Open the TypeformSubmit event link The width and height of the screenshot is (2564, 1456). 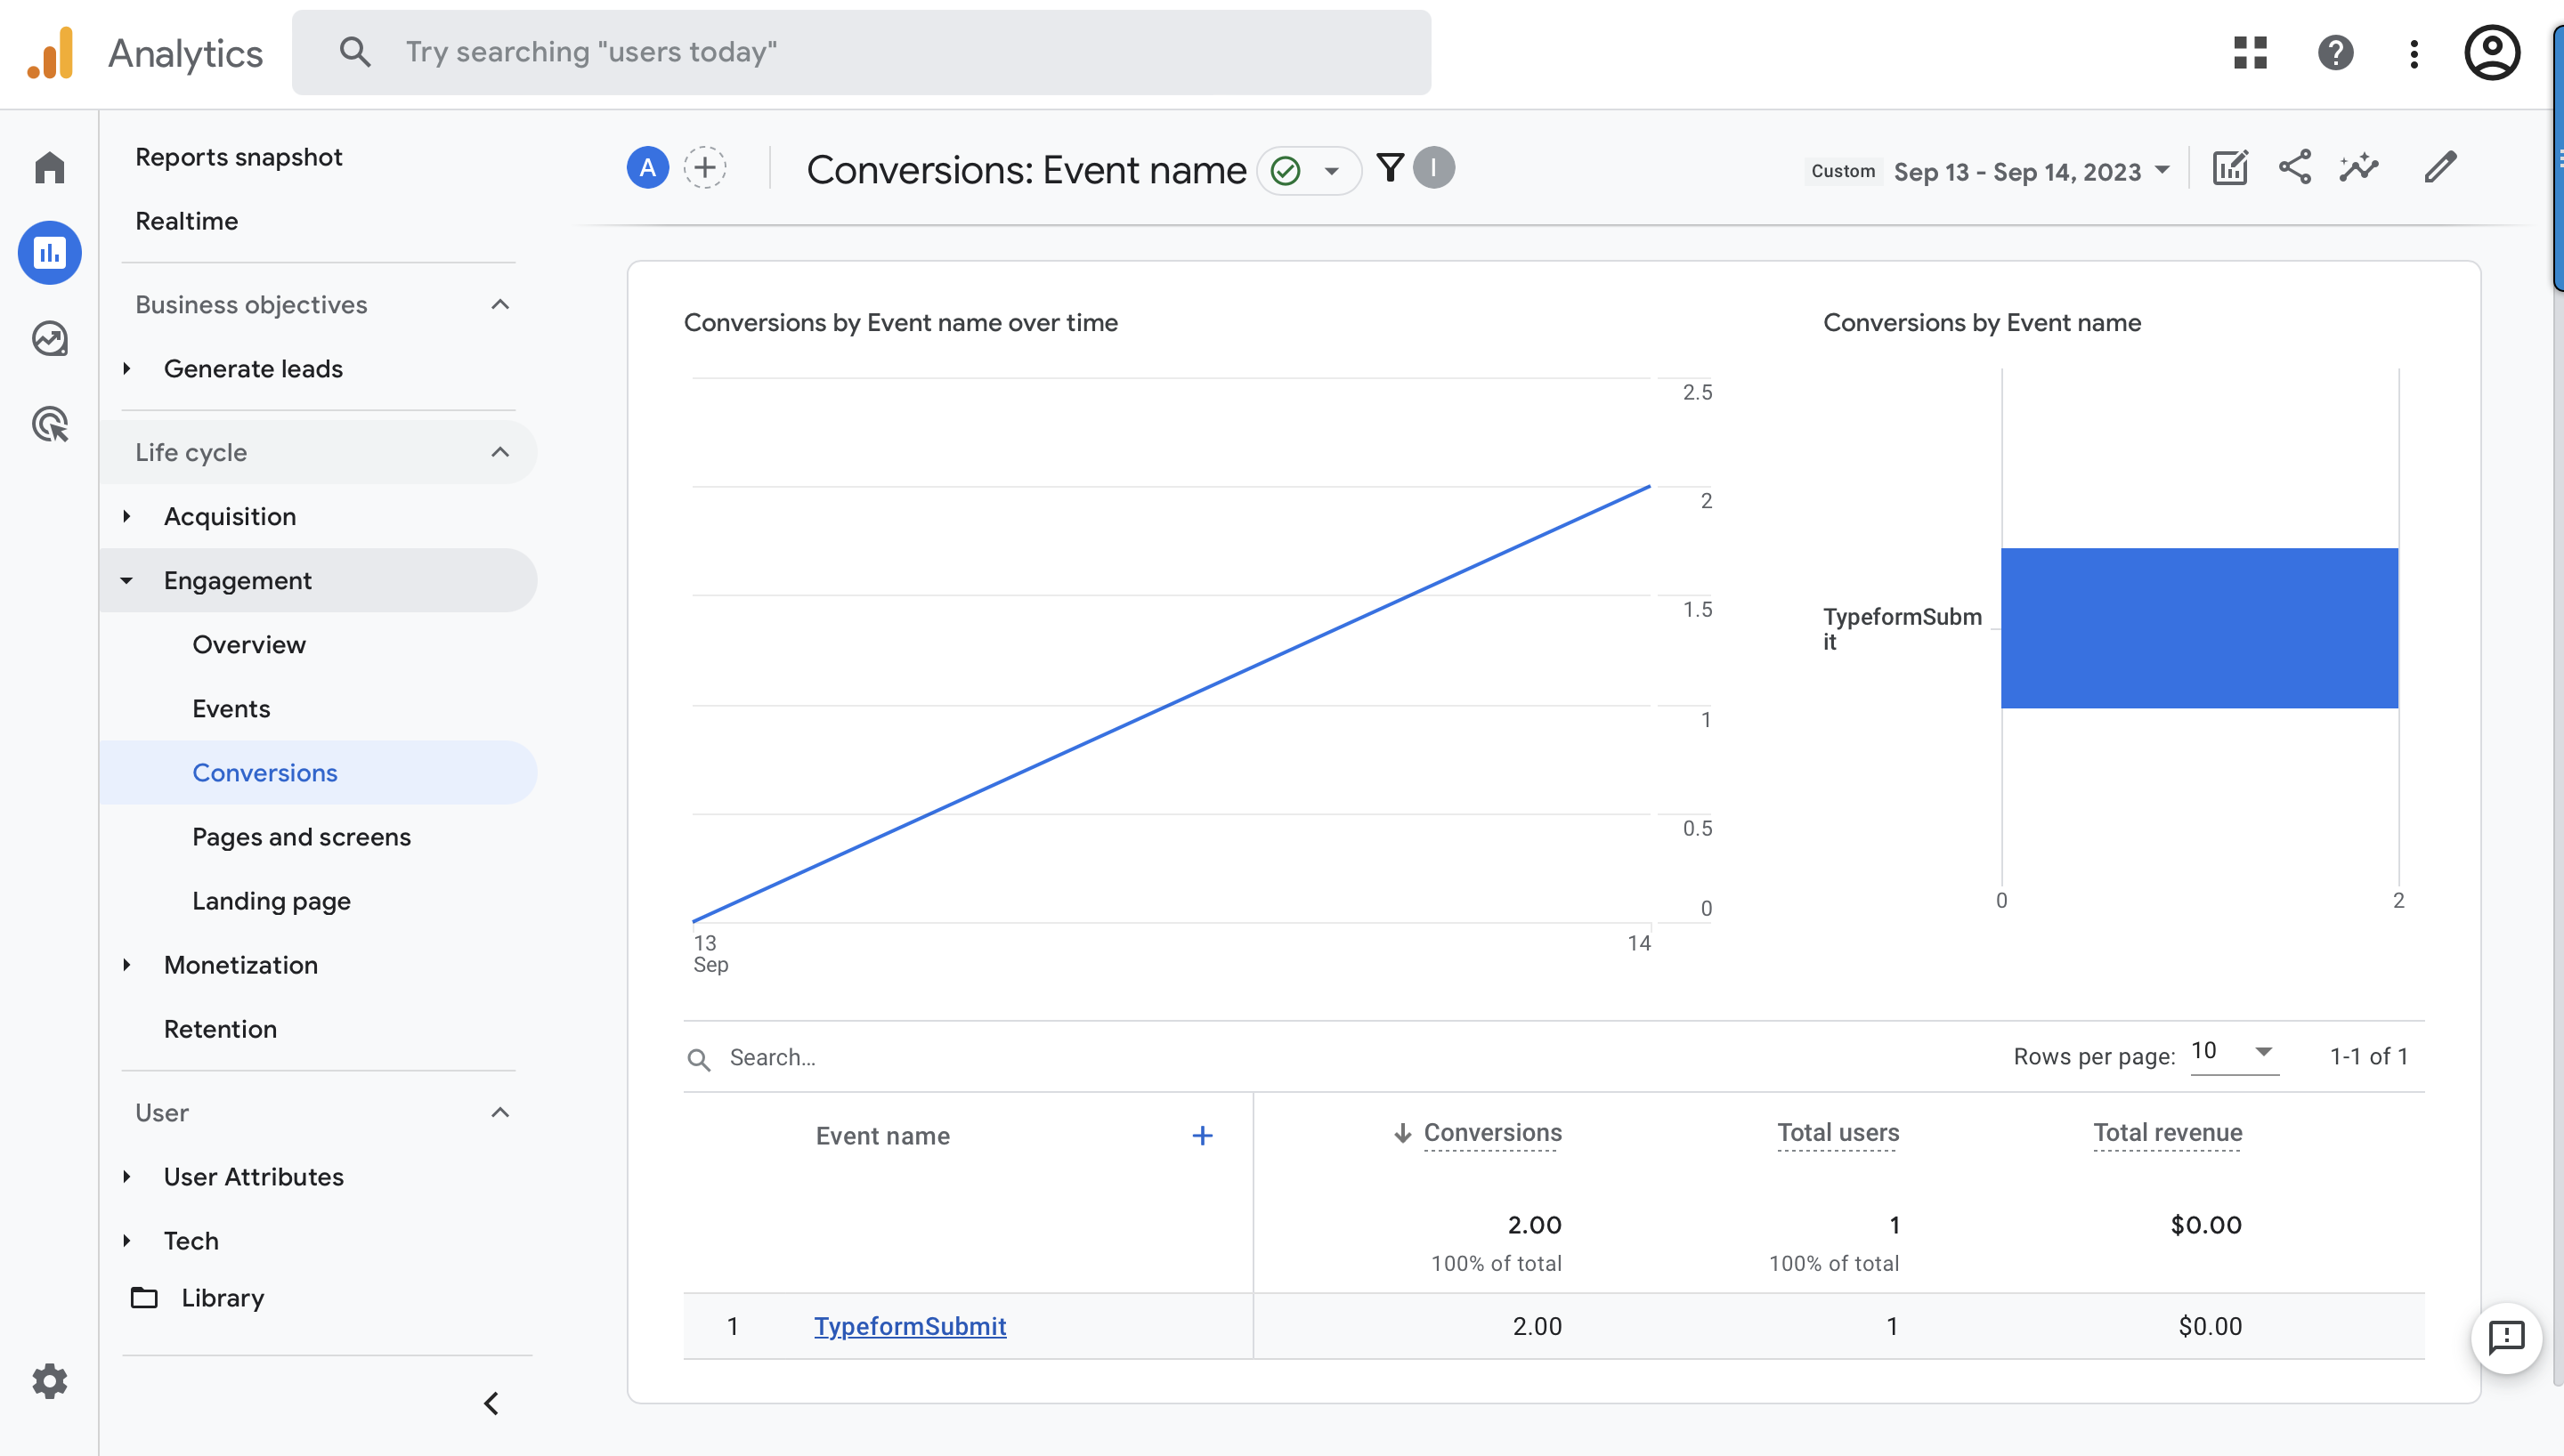pos(909,1326)
